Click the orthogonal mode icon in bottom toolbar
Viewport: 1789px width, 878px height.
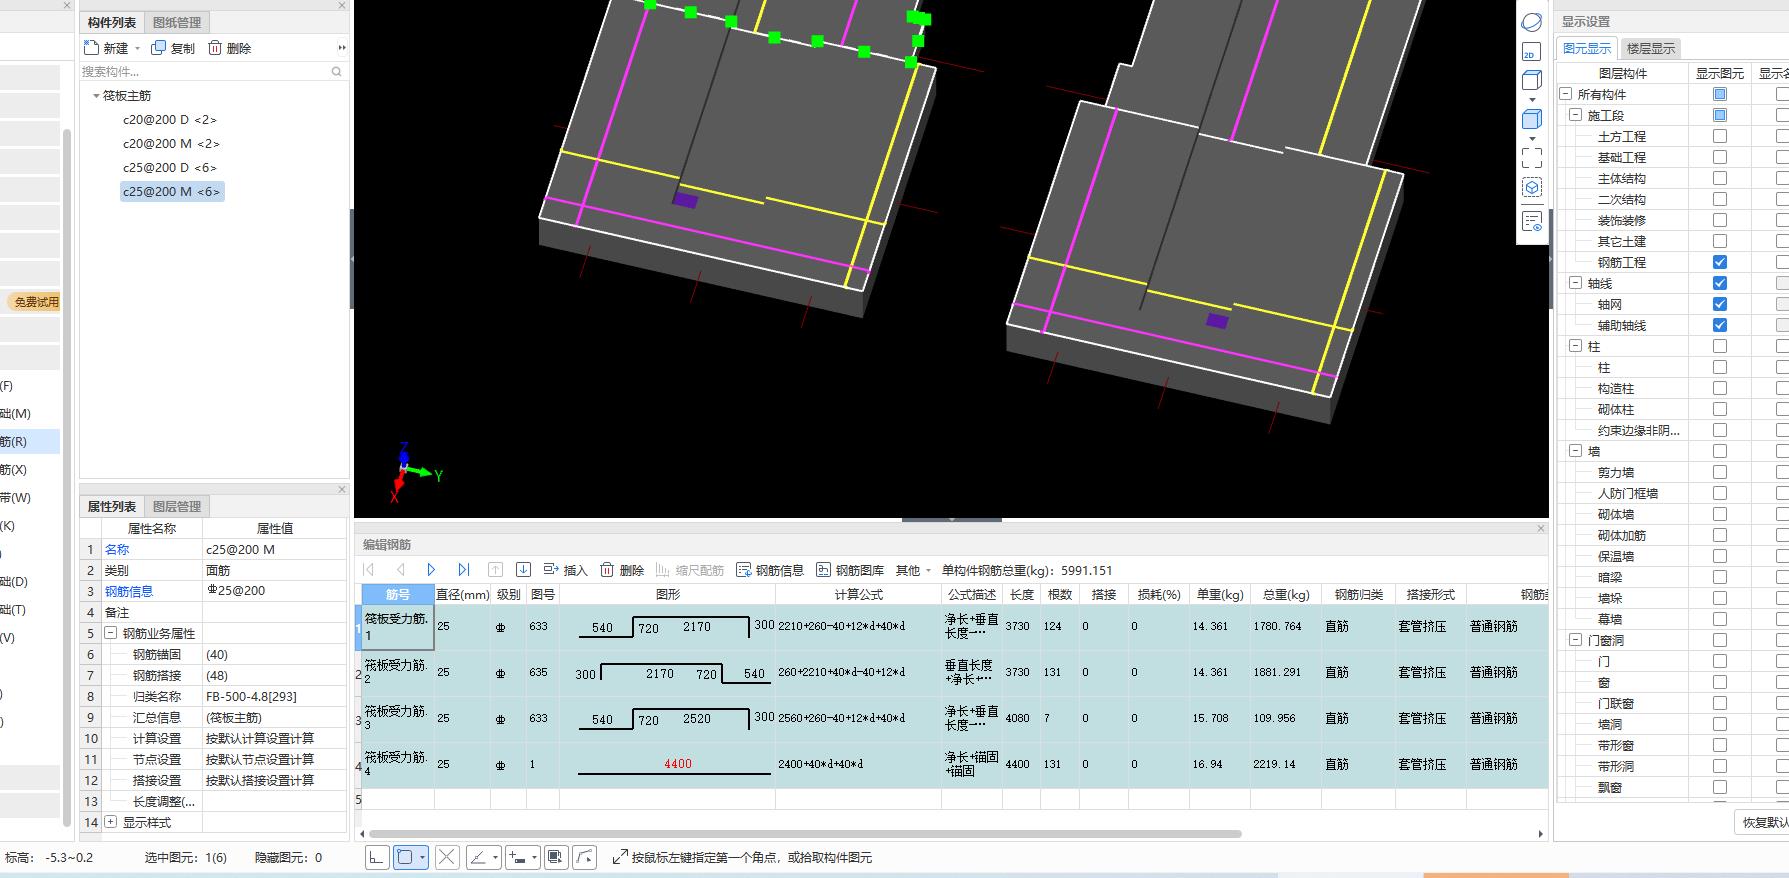376,857
